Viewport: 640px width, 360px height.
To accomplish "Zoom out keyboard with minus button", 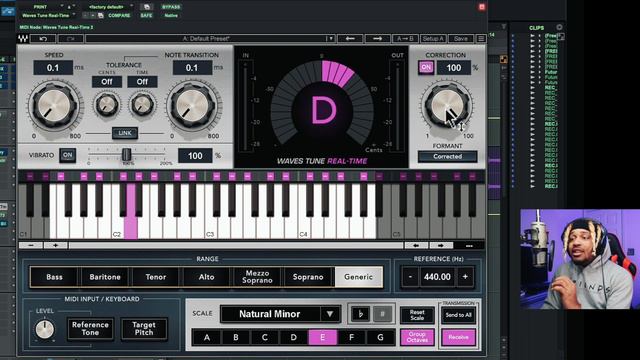I will pos(31,245).
